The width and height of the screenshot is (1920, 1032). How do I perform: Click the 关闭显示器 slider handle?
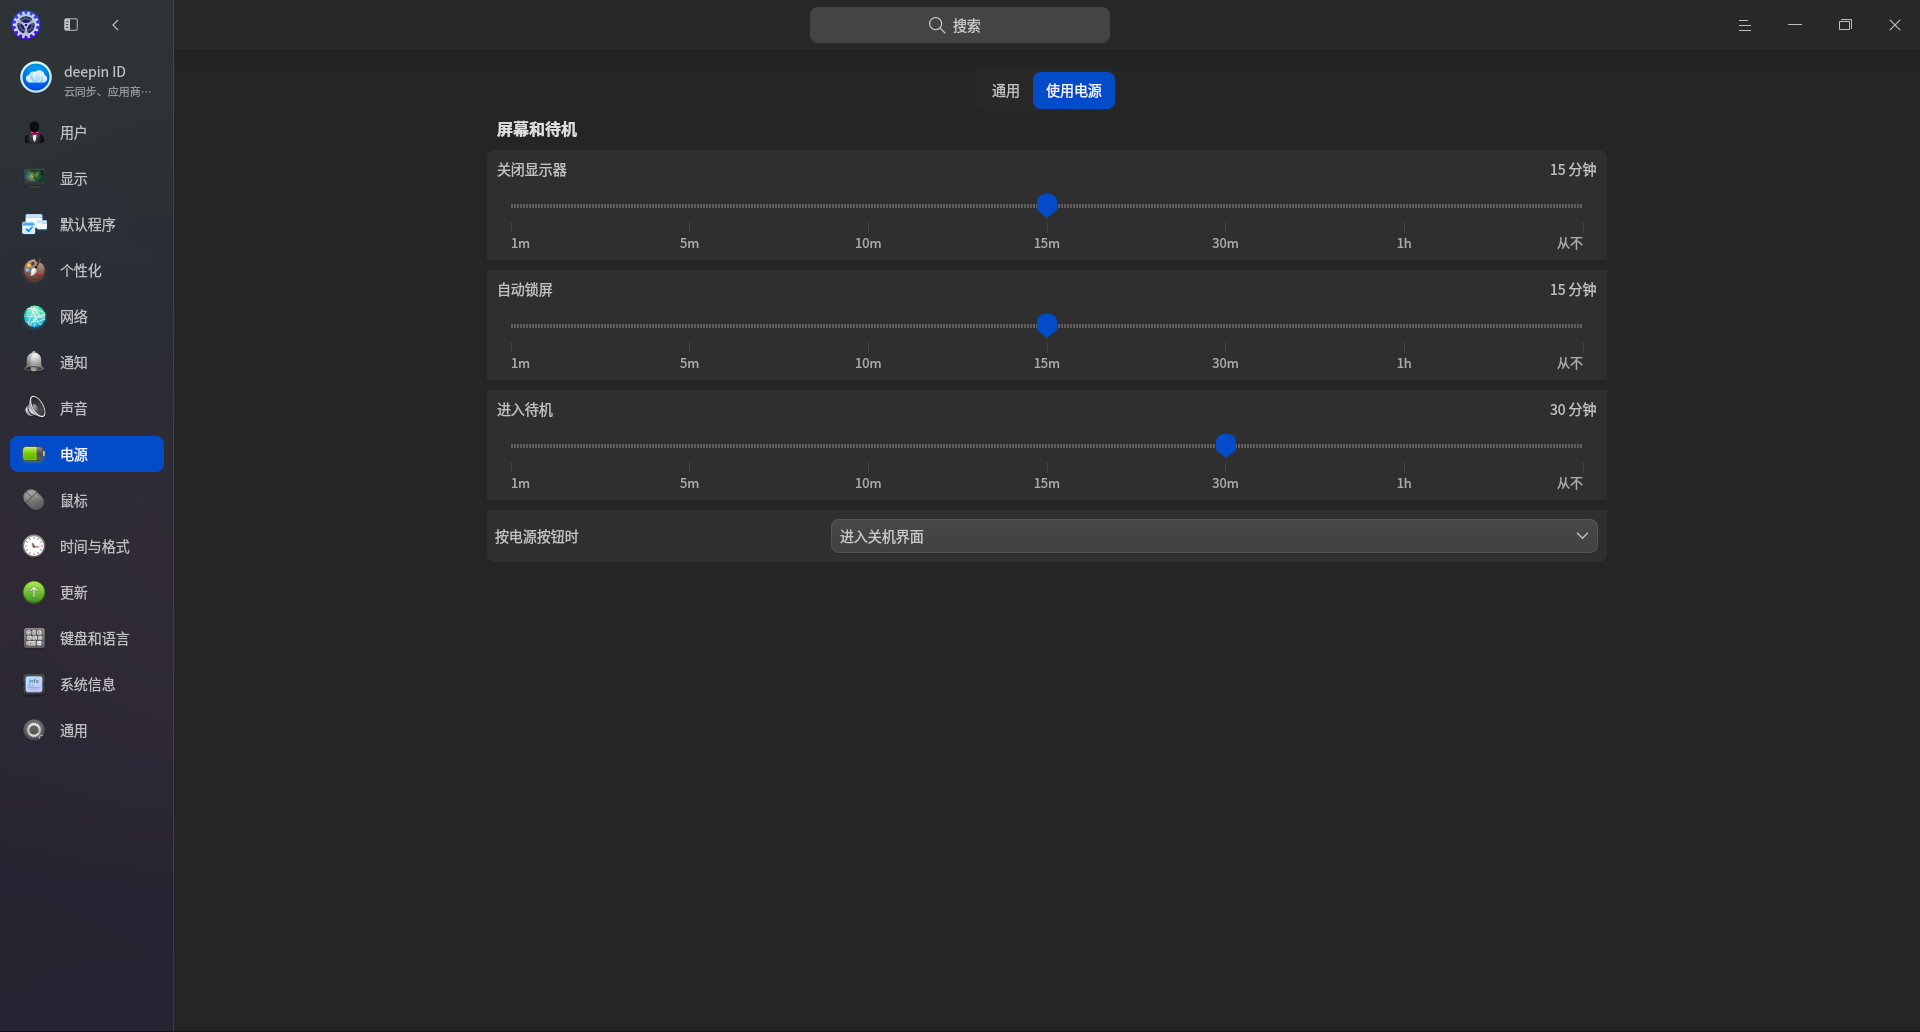tap(1047, 205)
